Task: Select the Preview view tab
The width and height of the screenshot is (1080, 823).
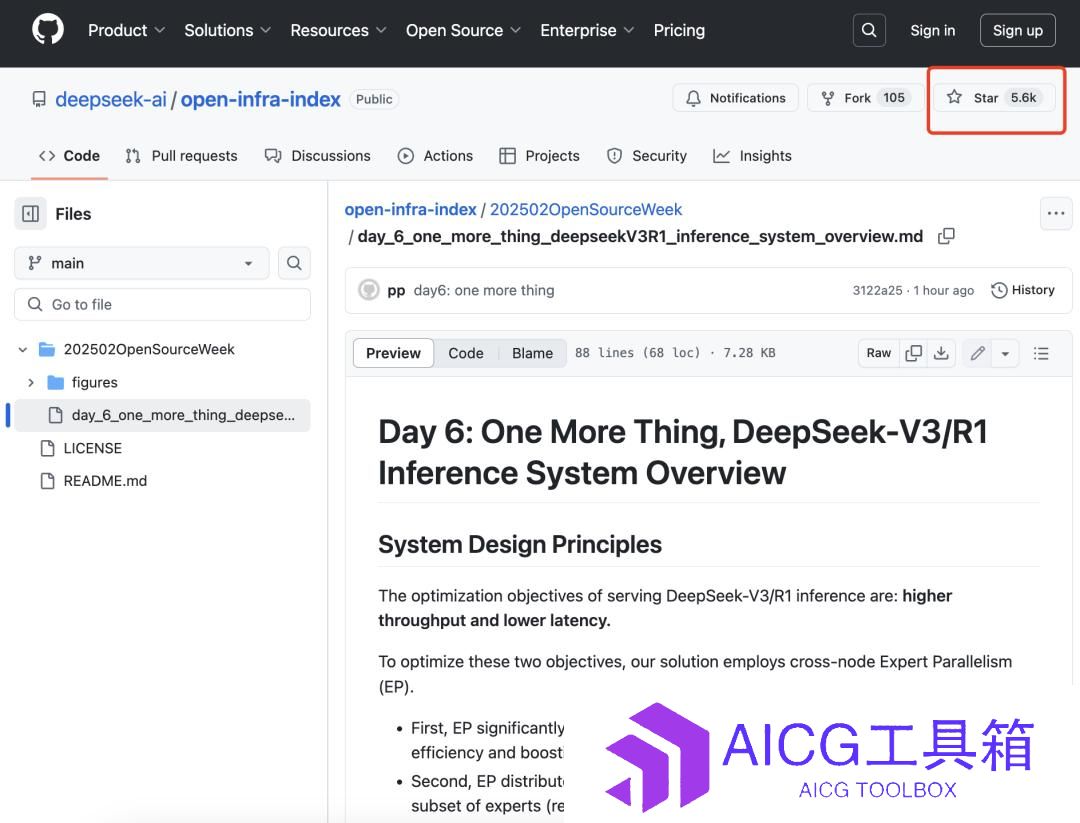Action: click(393, 353)
